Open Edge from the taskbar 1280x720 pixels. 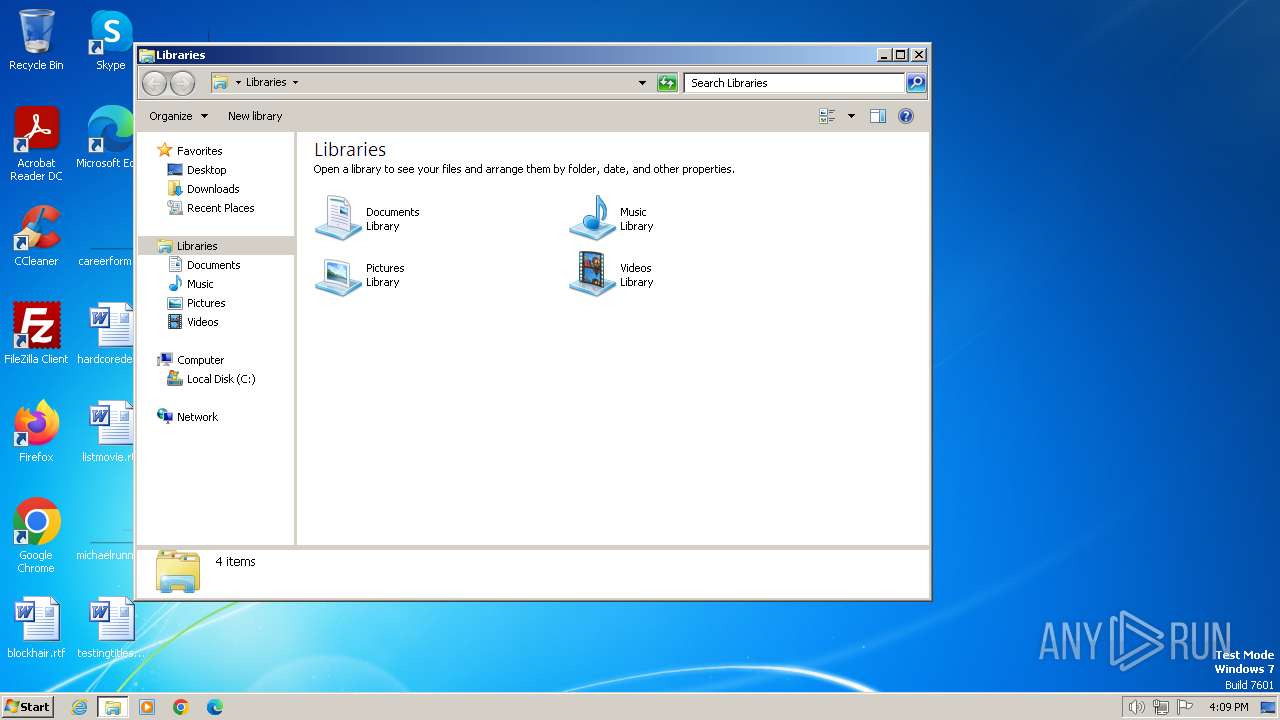(x=215, y=707)
